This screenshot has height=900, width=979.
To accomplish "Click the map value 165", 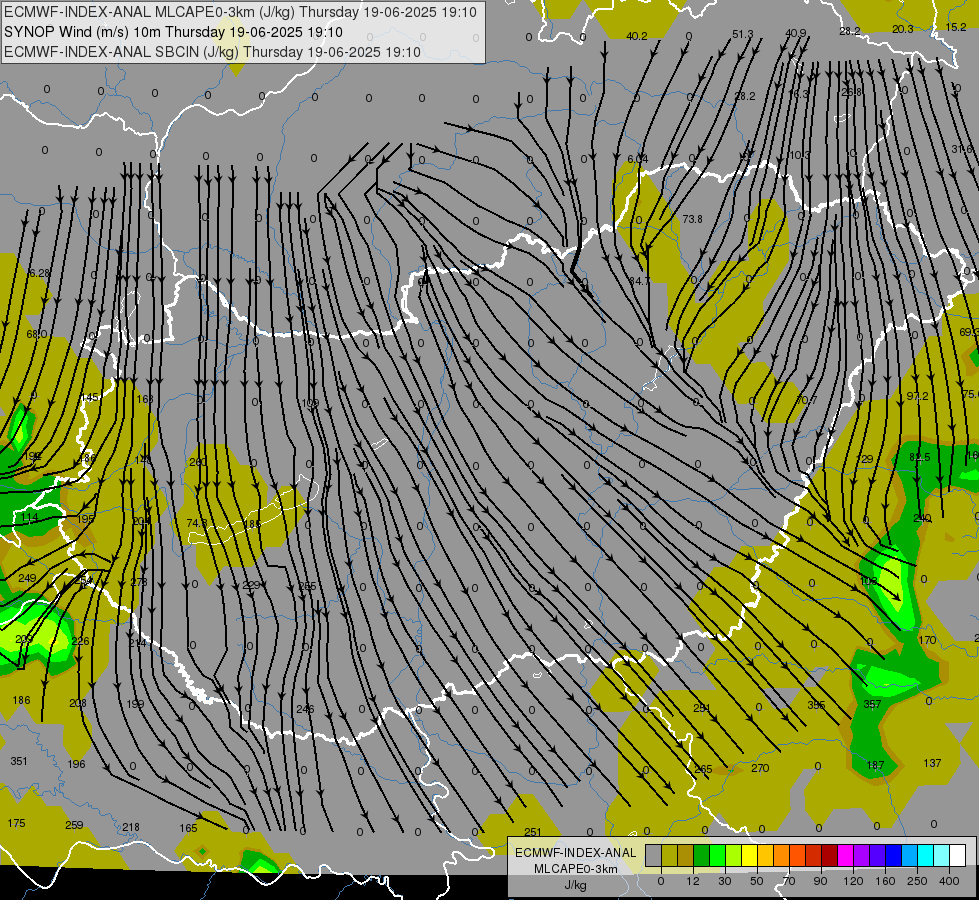I will (189, 828).
